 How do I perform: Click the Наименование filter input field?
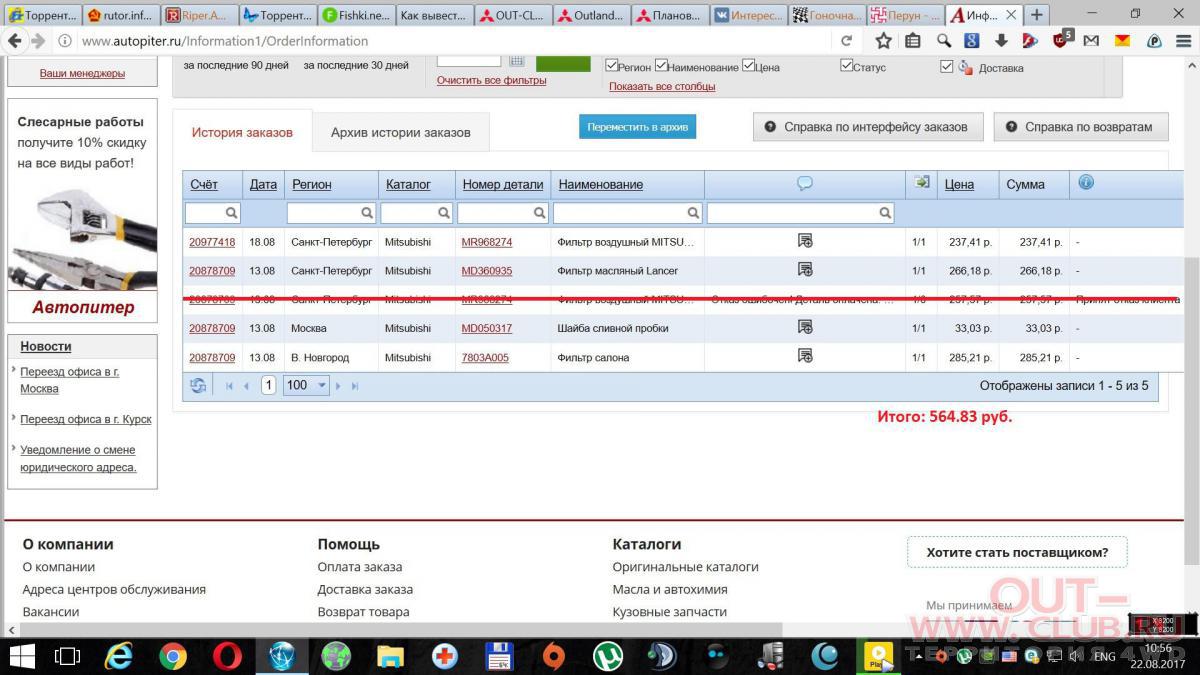(x=628, y=212)
